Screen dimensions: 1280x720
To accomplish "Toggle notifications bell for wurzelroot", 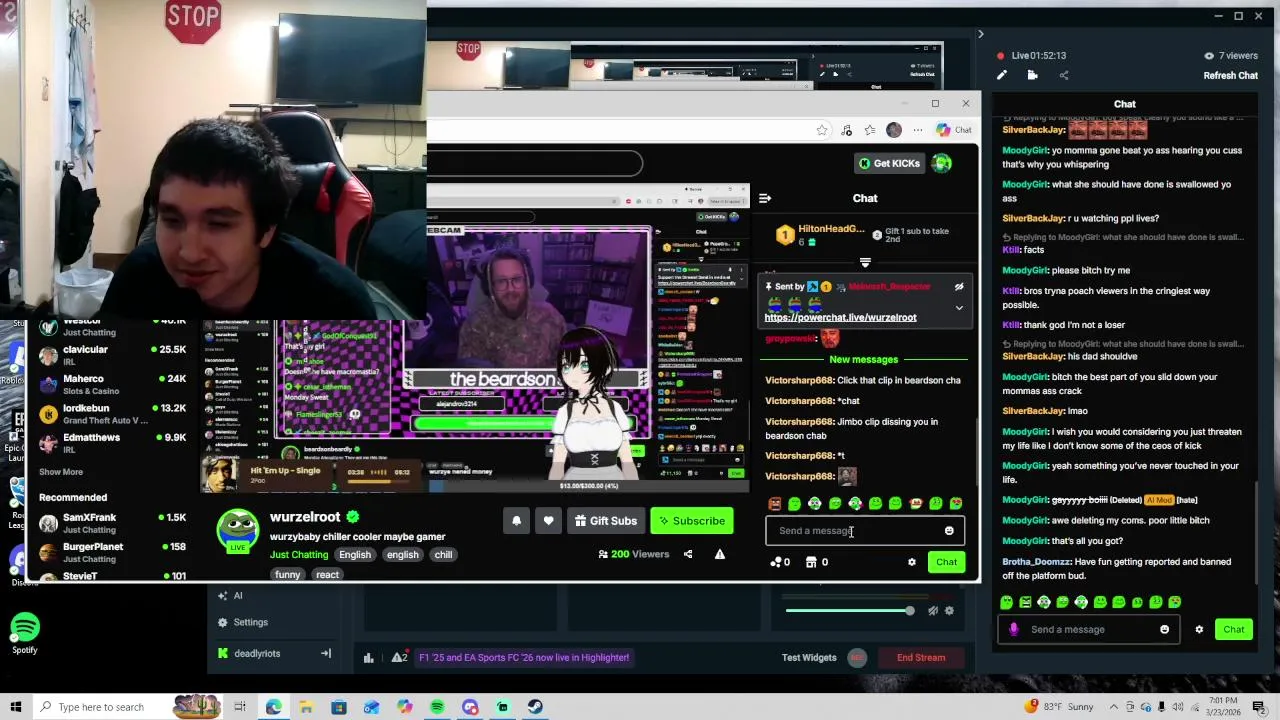I will pos(516,521).
